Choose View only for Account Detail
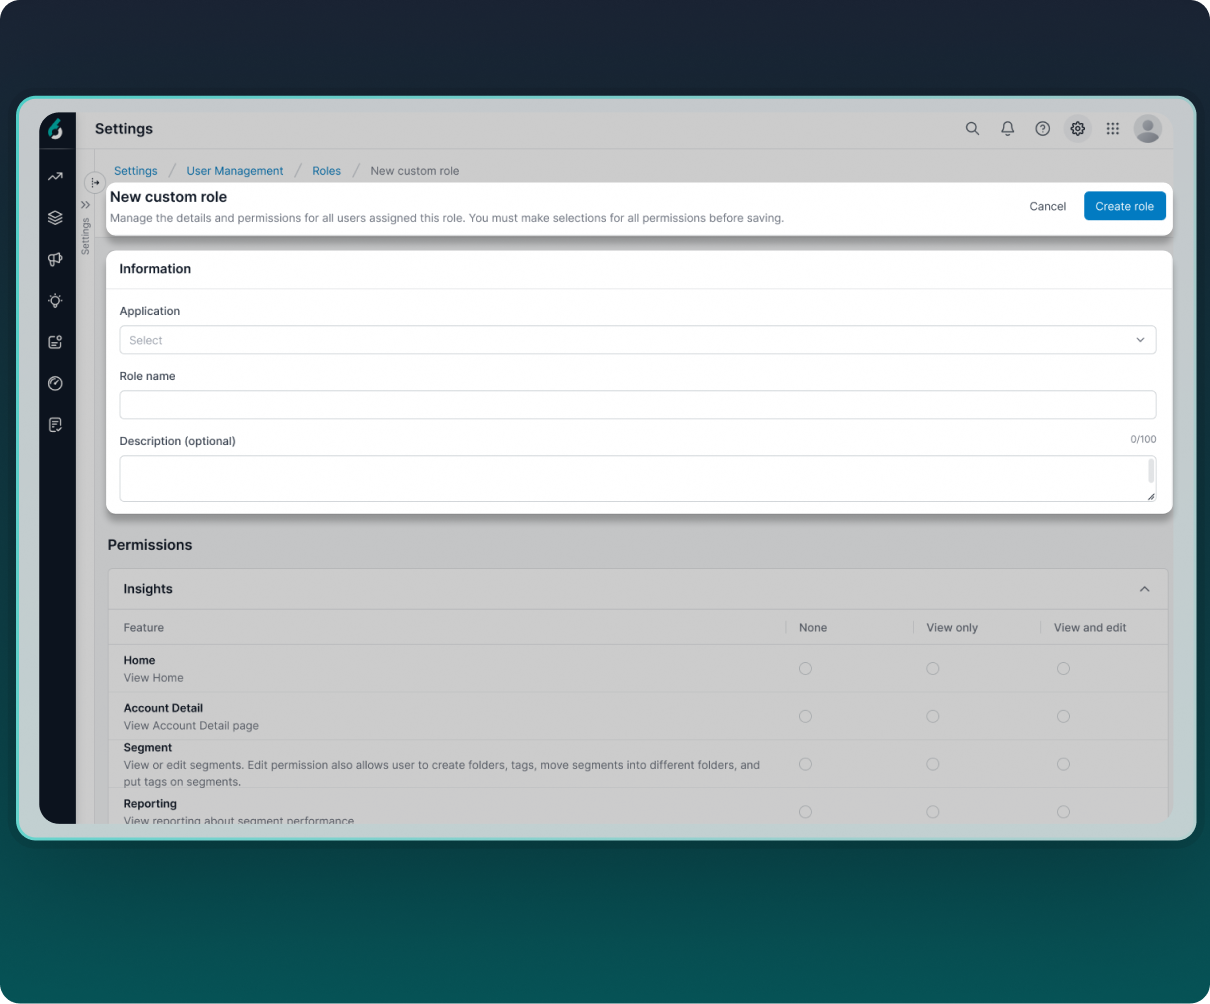This screenshot has height=1004, width=1210. [933, 716]
